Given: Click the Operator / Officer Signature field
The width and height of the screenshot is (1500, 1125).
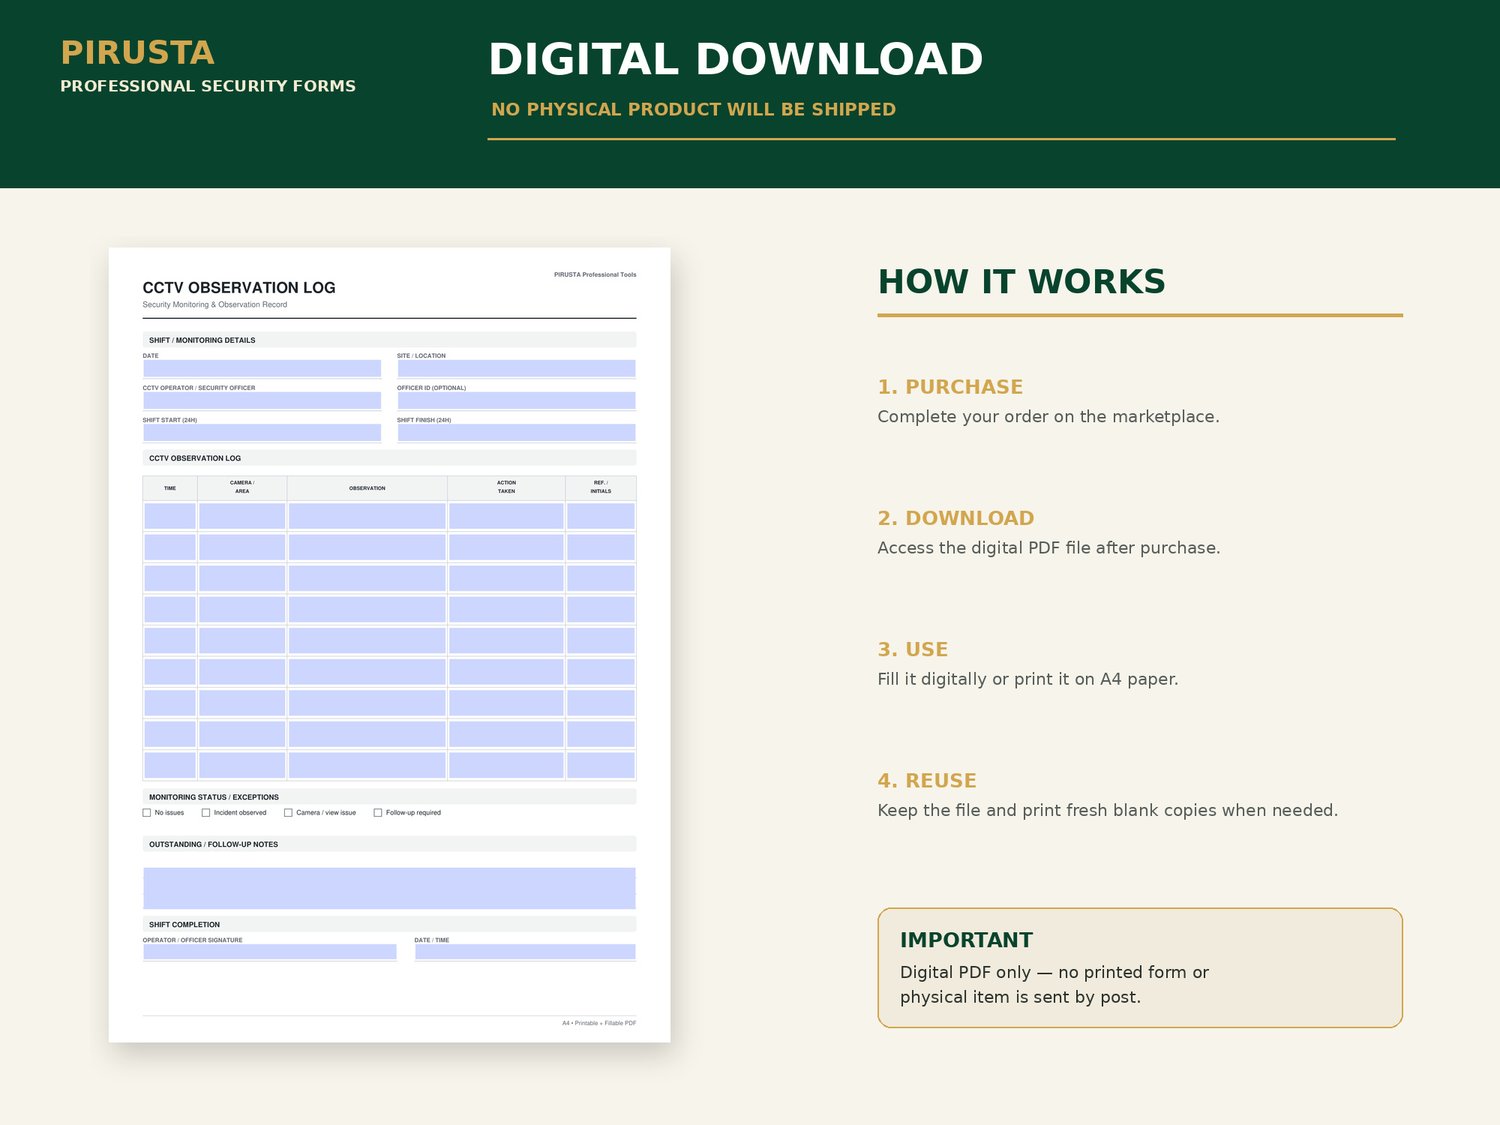Looking at the screenshot, I should click(270, 952).
